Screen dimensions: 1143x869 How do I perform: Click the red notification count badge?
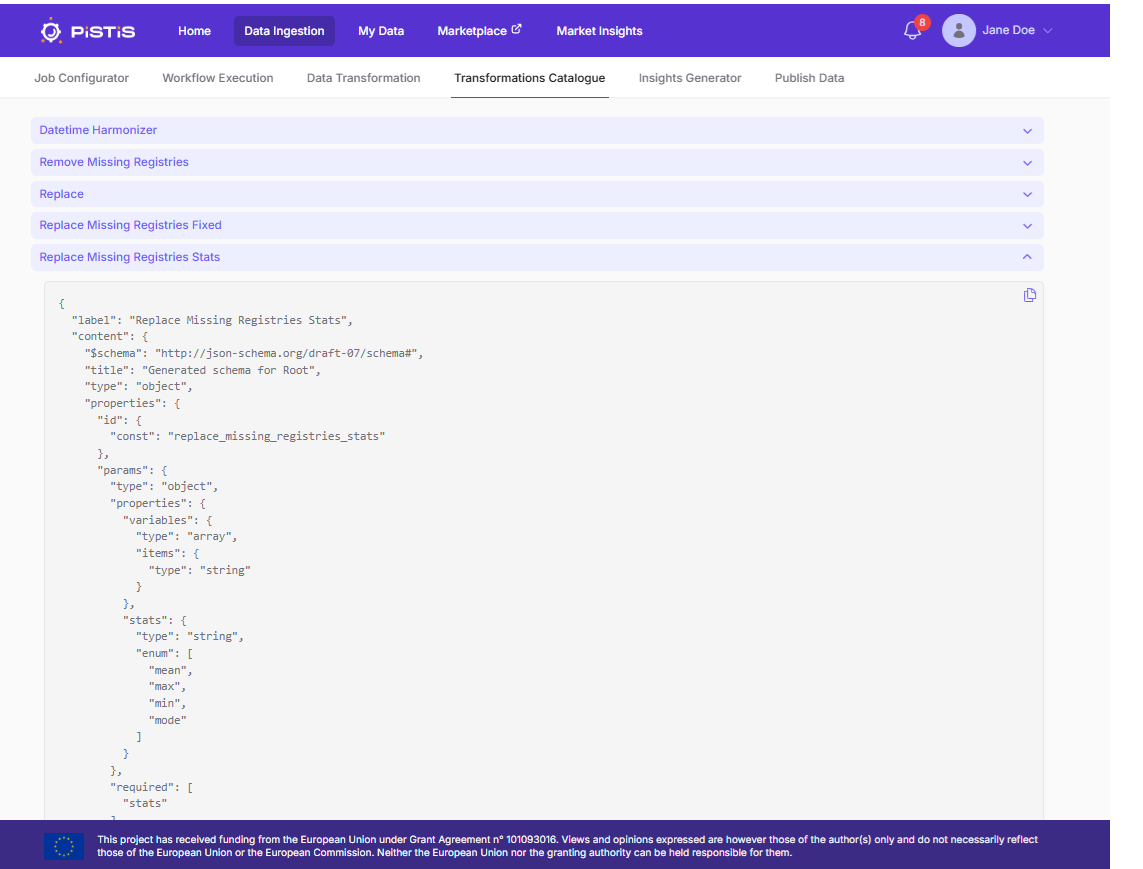pos(922,23)
